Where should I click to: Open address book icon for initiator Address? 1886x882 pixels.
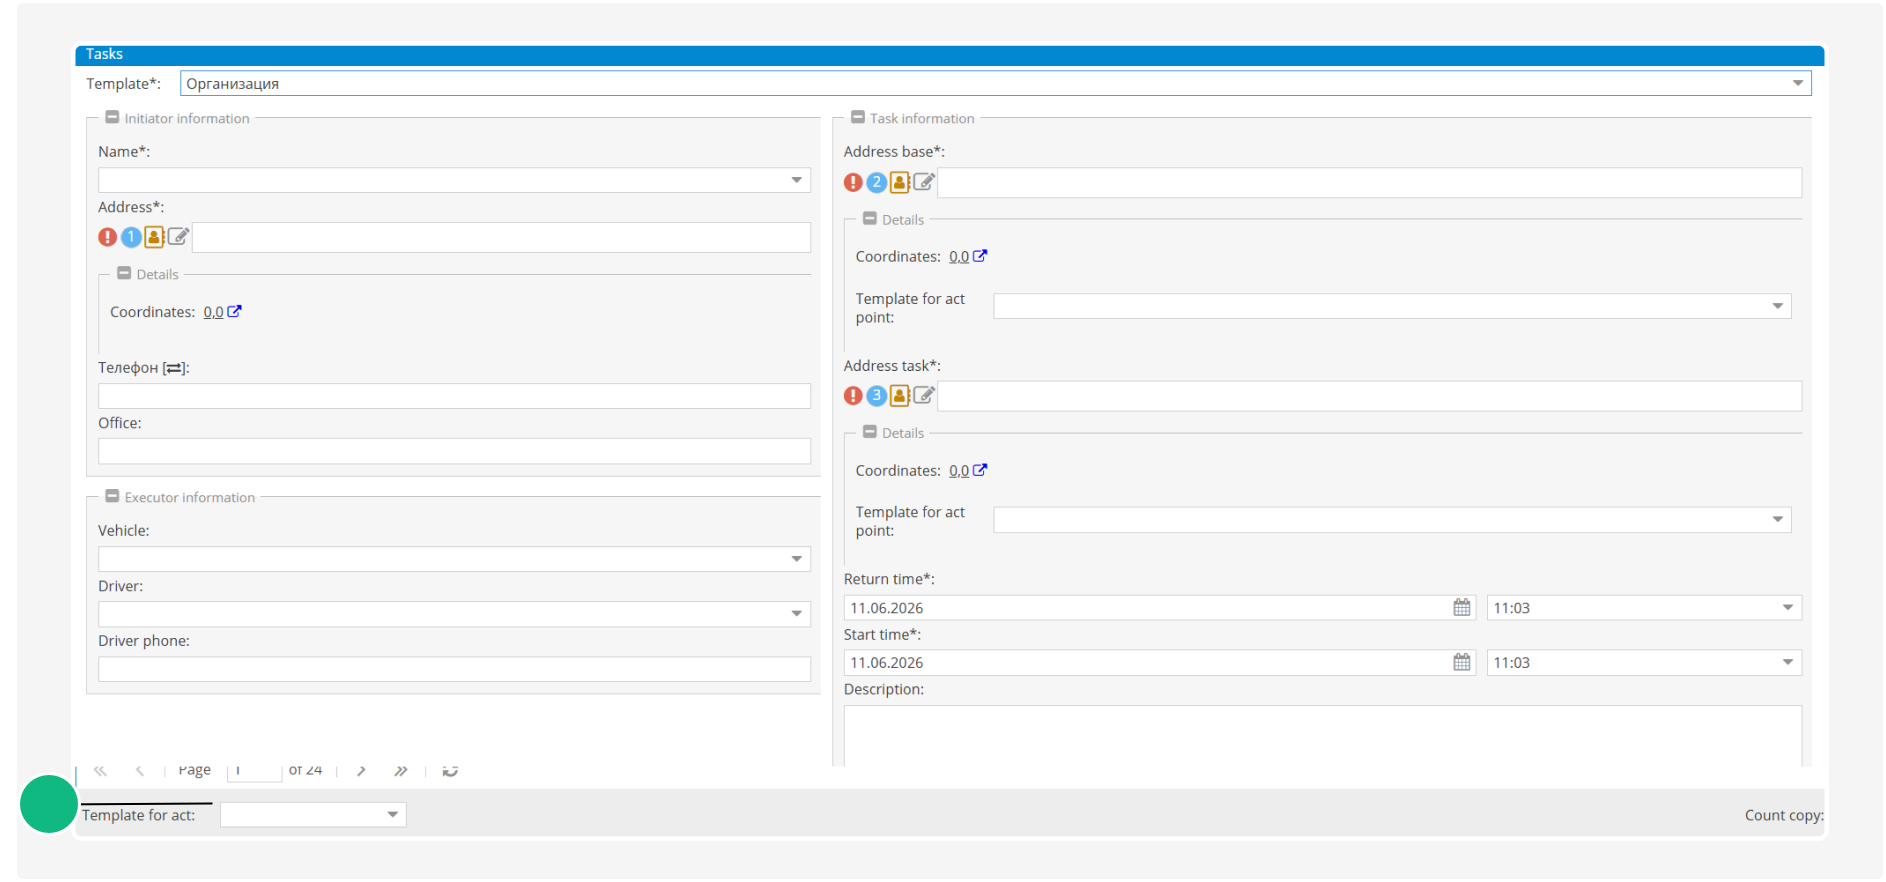154,237
